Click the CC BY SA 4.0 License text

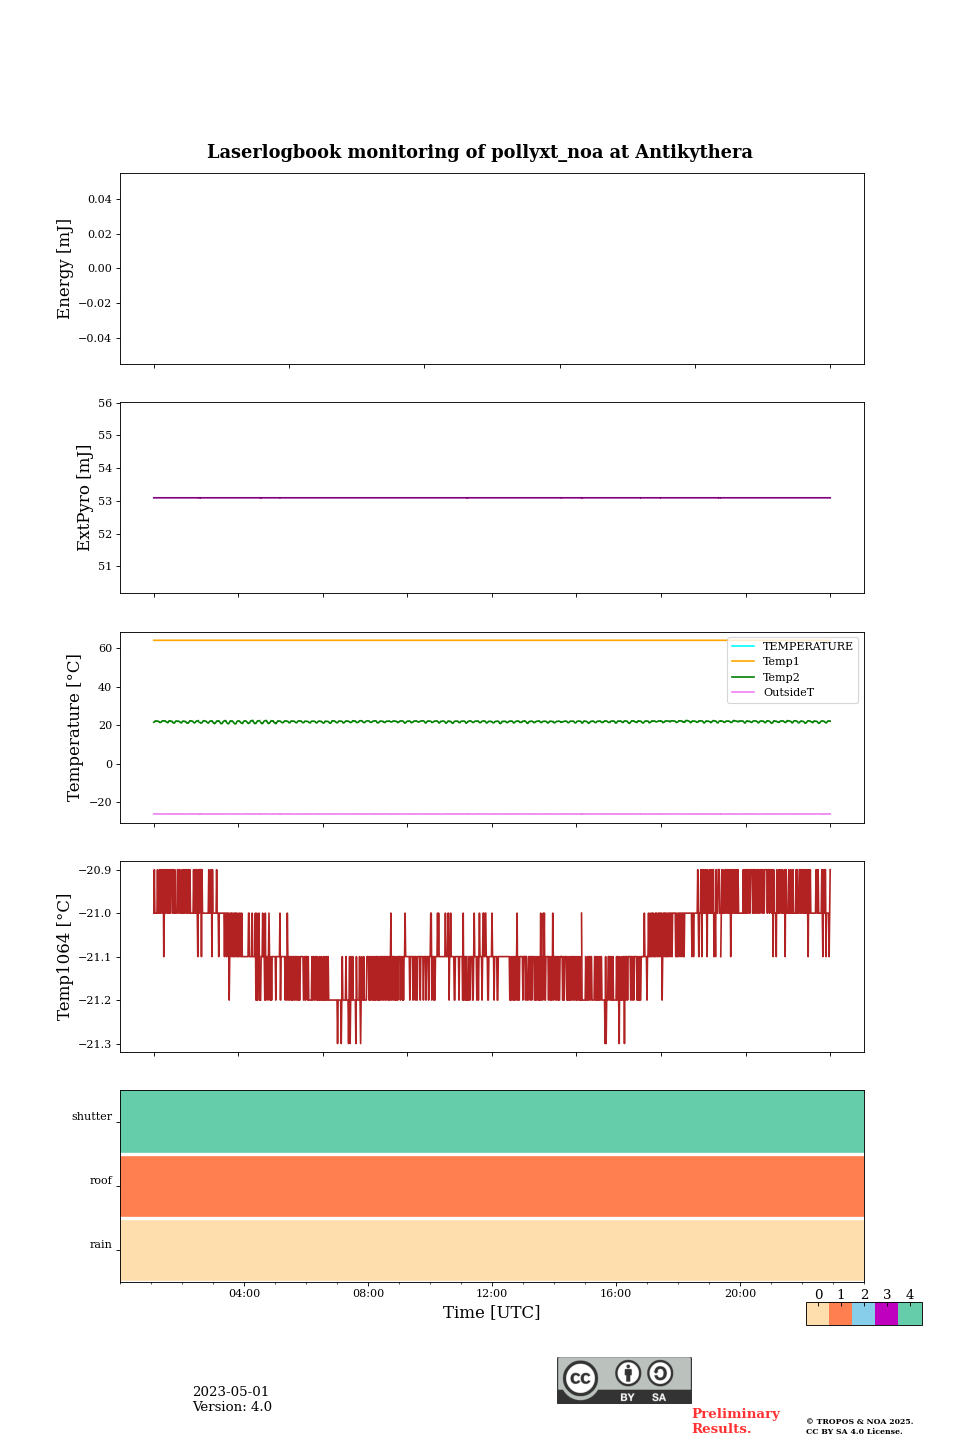coord(854,1431)
